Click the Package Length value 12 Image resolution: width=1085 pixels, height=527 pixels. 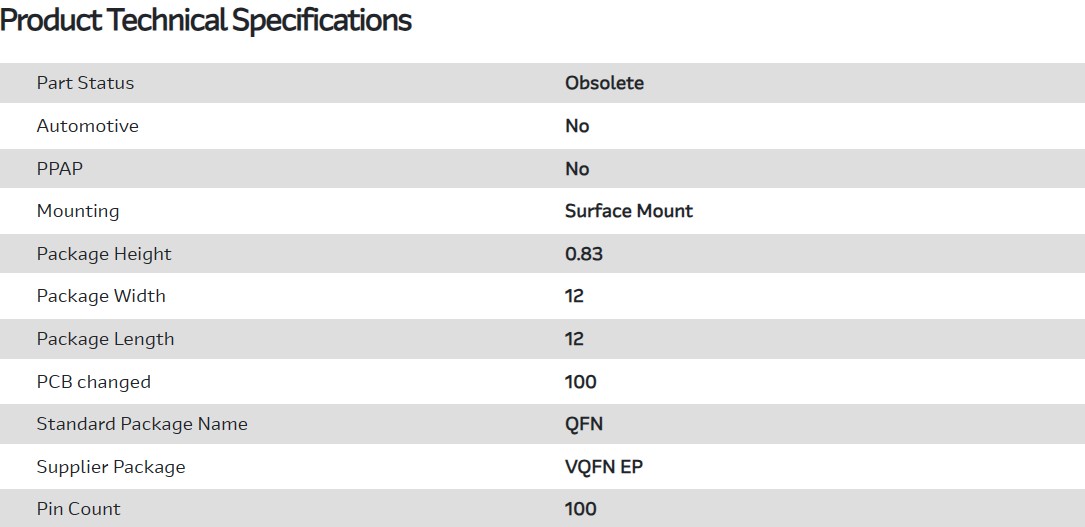pos(574,339)
